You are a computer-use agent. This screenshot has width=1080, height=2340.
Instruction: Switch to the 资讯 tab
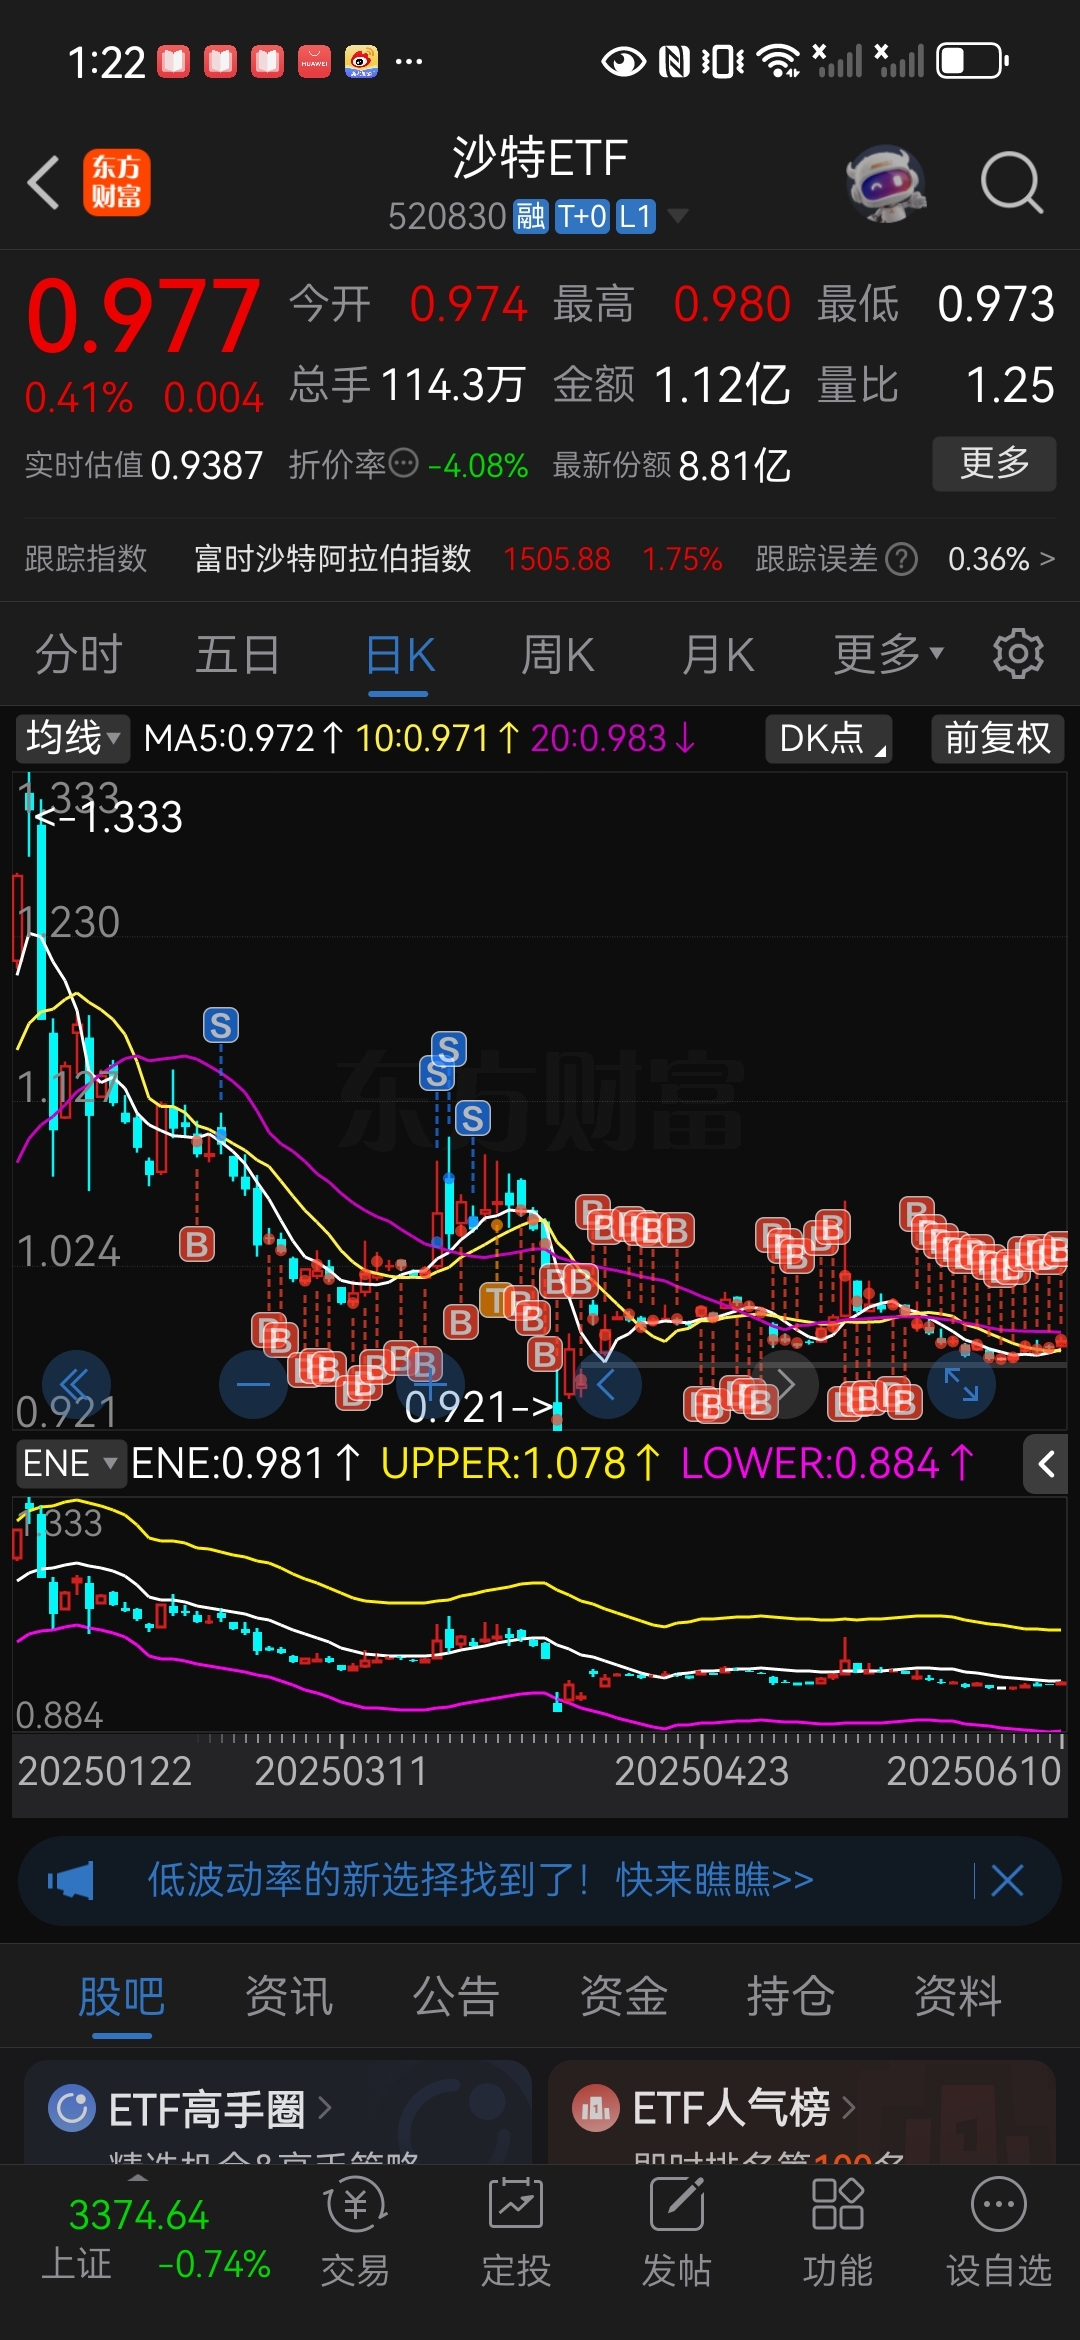(x=289, y=1996)
